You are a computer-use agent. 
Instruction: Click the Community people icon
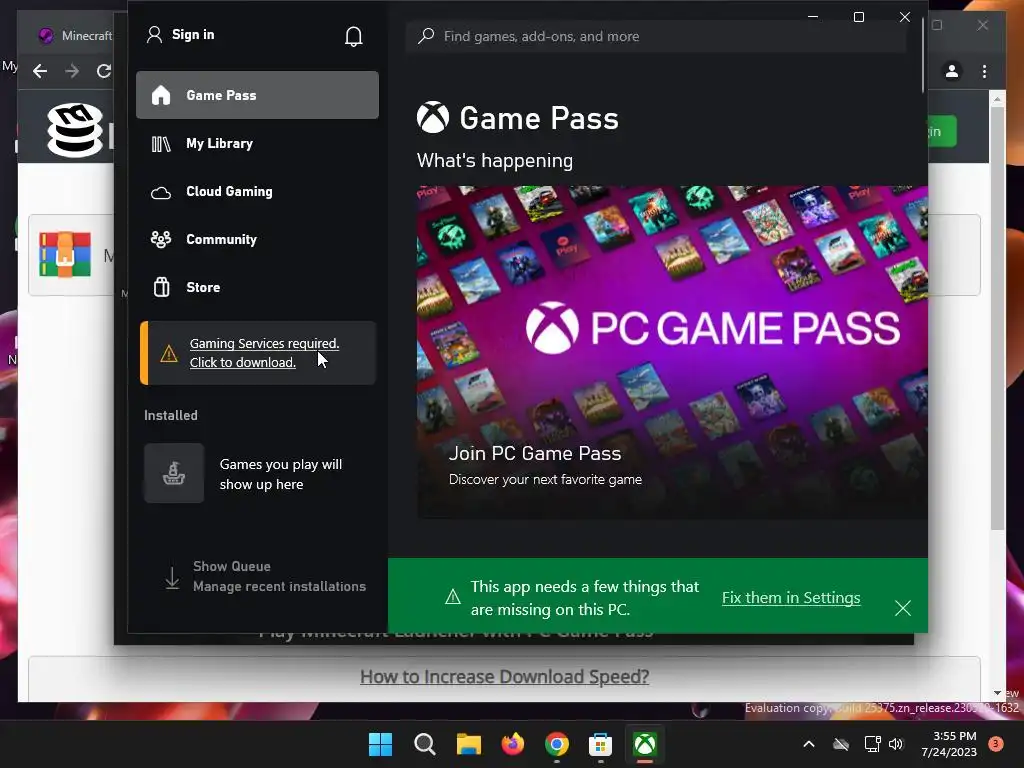161,240
